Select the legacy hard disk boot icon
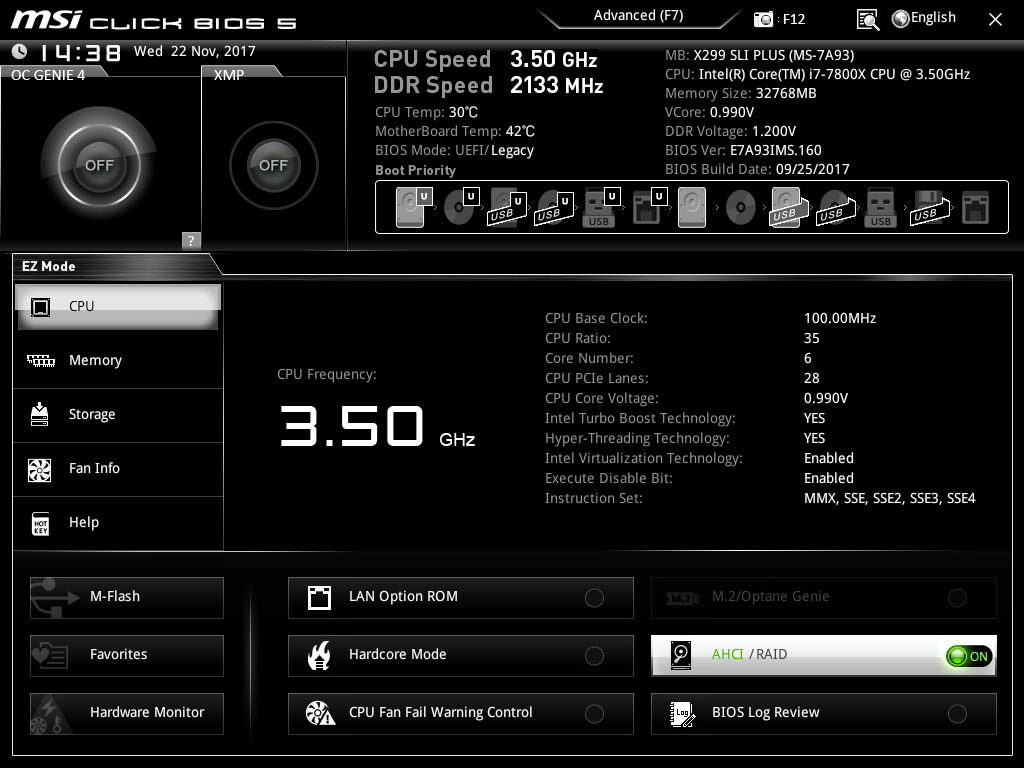Screen dimensions: 1024x768 click(692, 208)
